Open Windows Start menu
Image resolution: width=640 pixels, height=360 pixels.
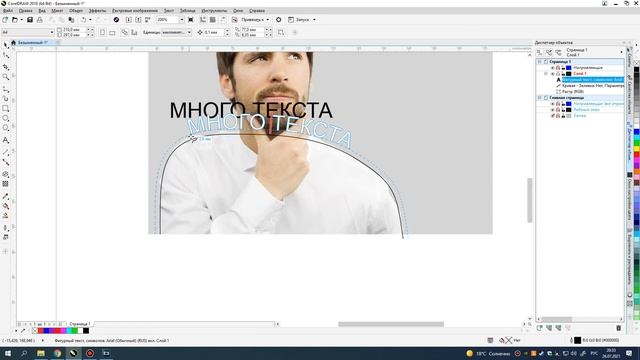pos(8,353)
